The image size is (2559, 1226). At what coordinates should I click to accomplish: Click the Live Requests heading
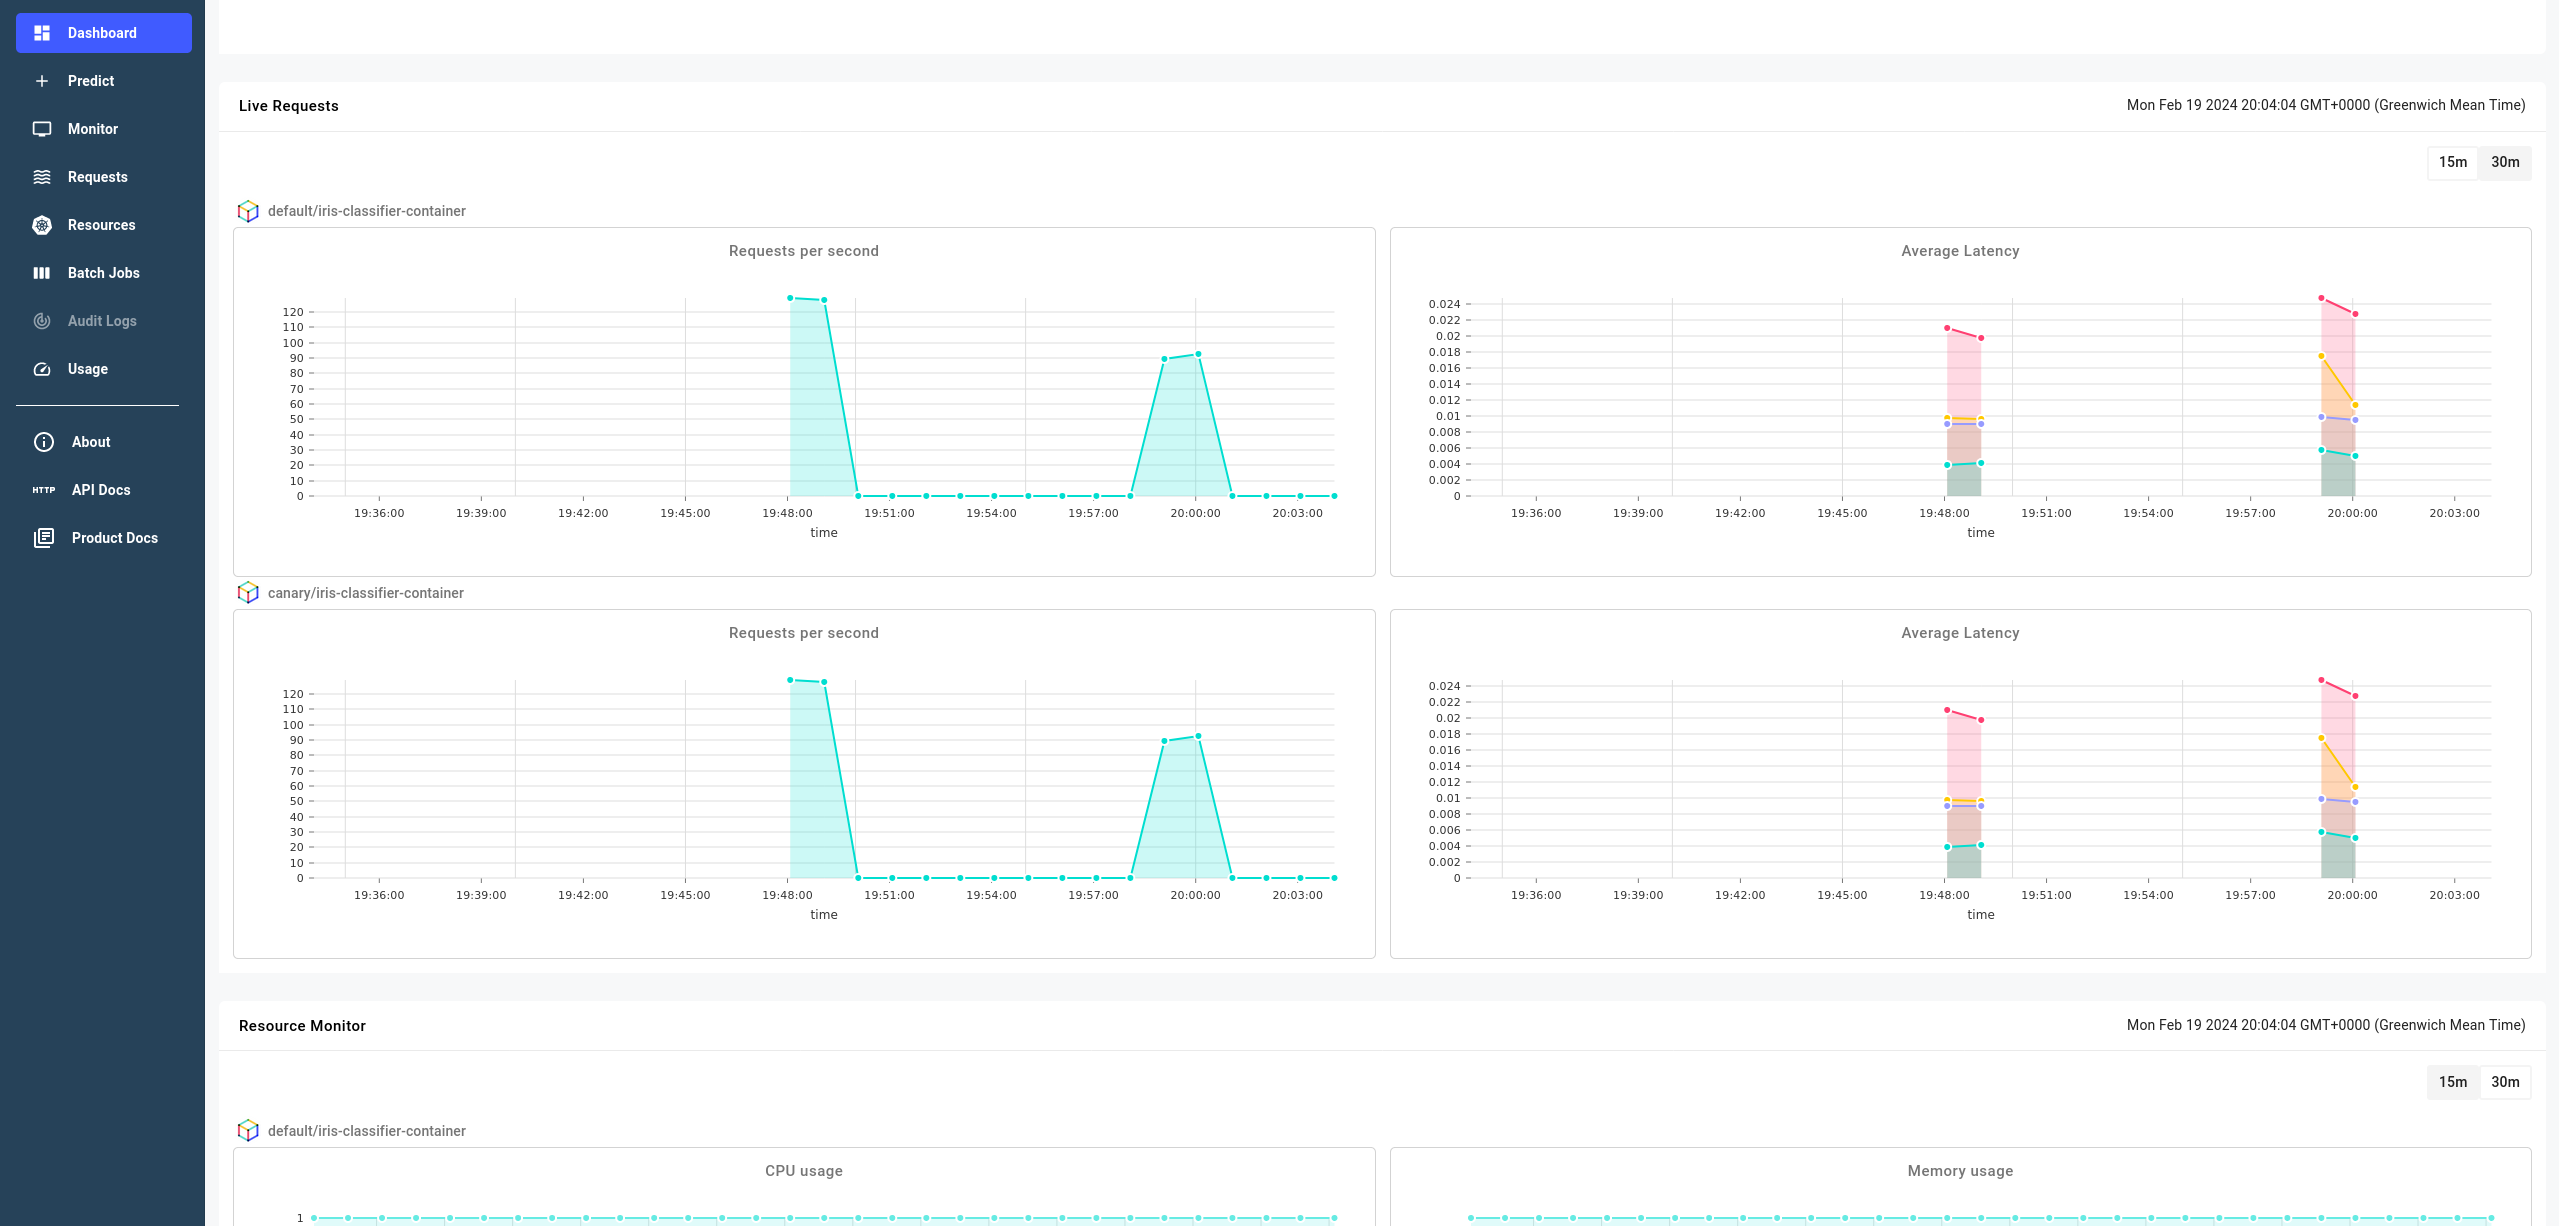click(x=288, y=106)
